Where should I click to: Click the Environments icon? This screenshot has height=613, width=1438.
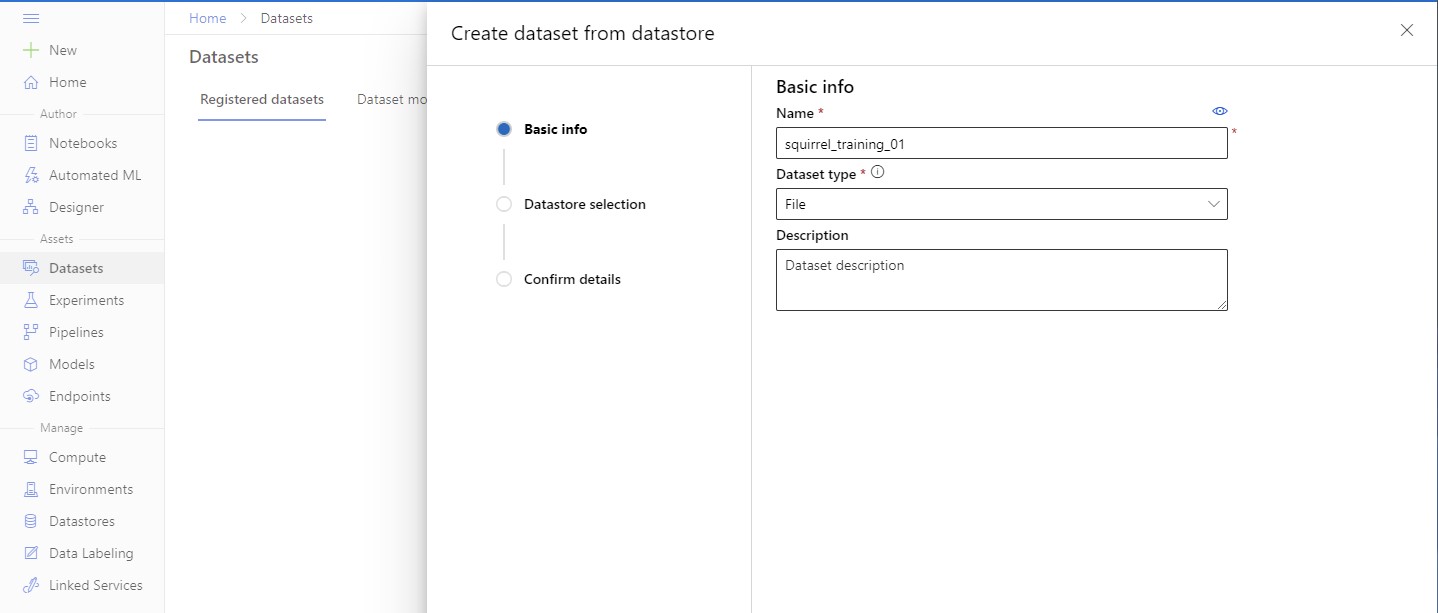click(31, 489)
